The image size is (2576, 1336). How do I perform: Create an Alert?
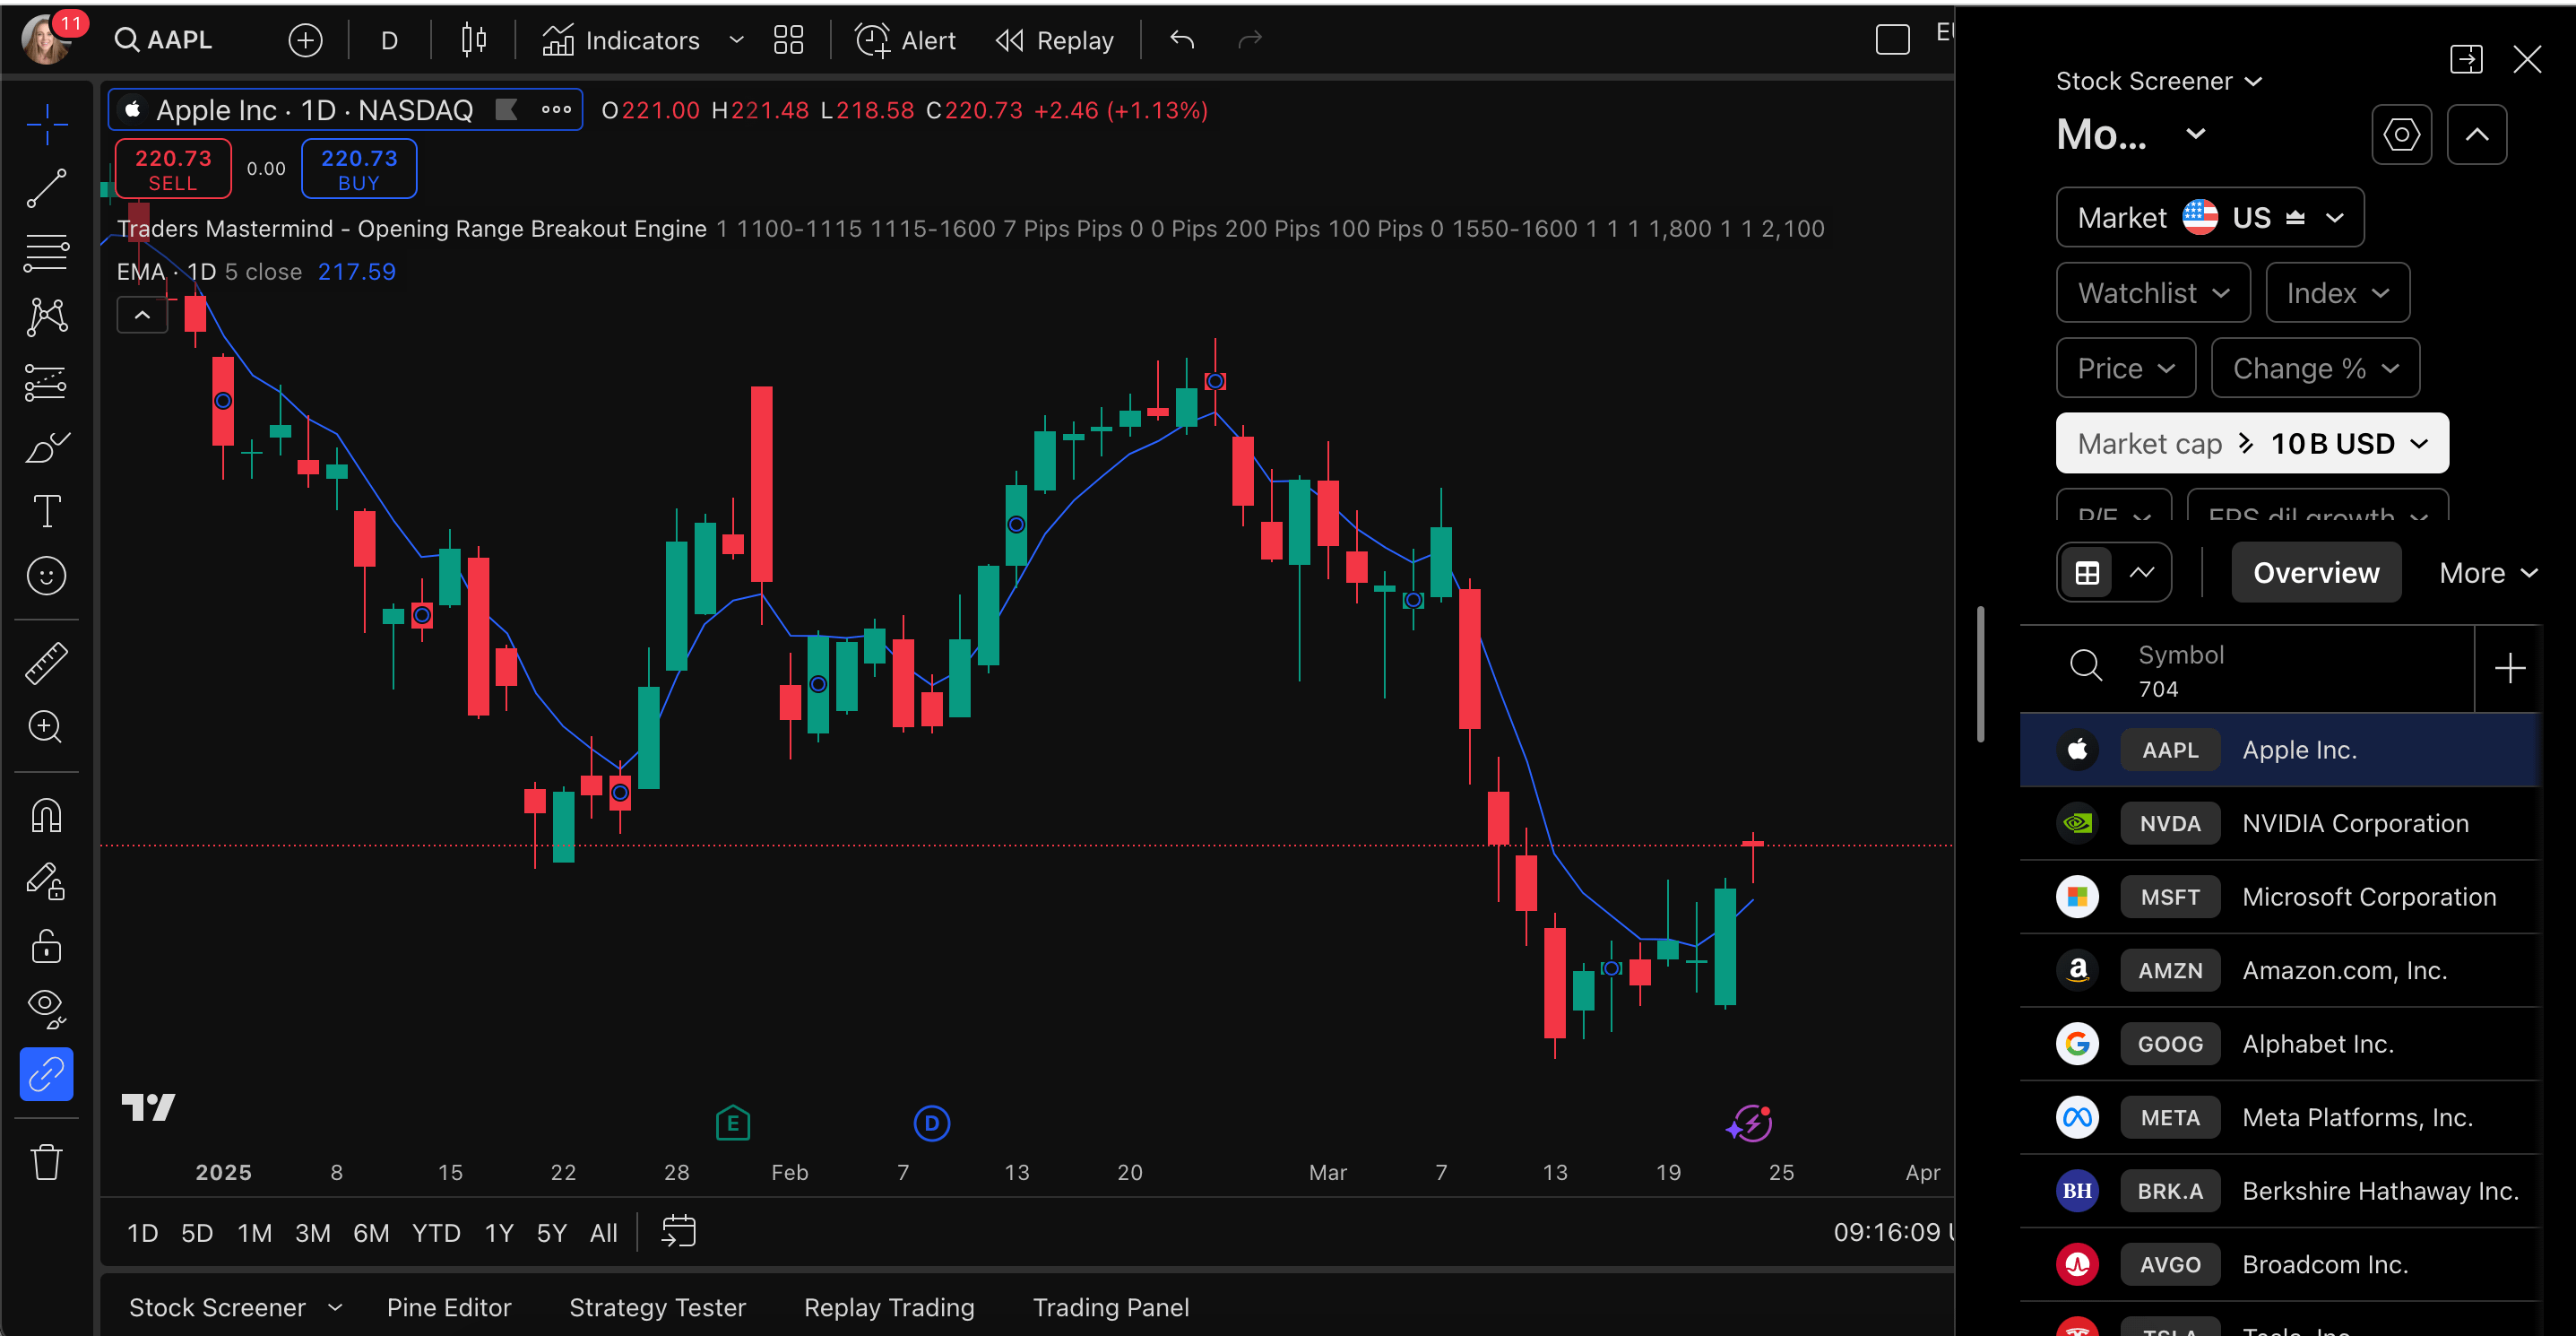(x=905, y=40)
